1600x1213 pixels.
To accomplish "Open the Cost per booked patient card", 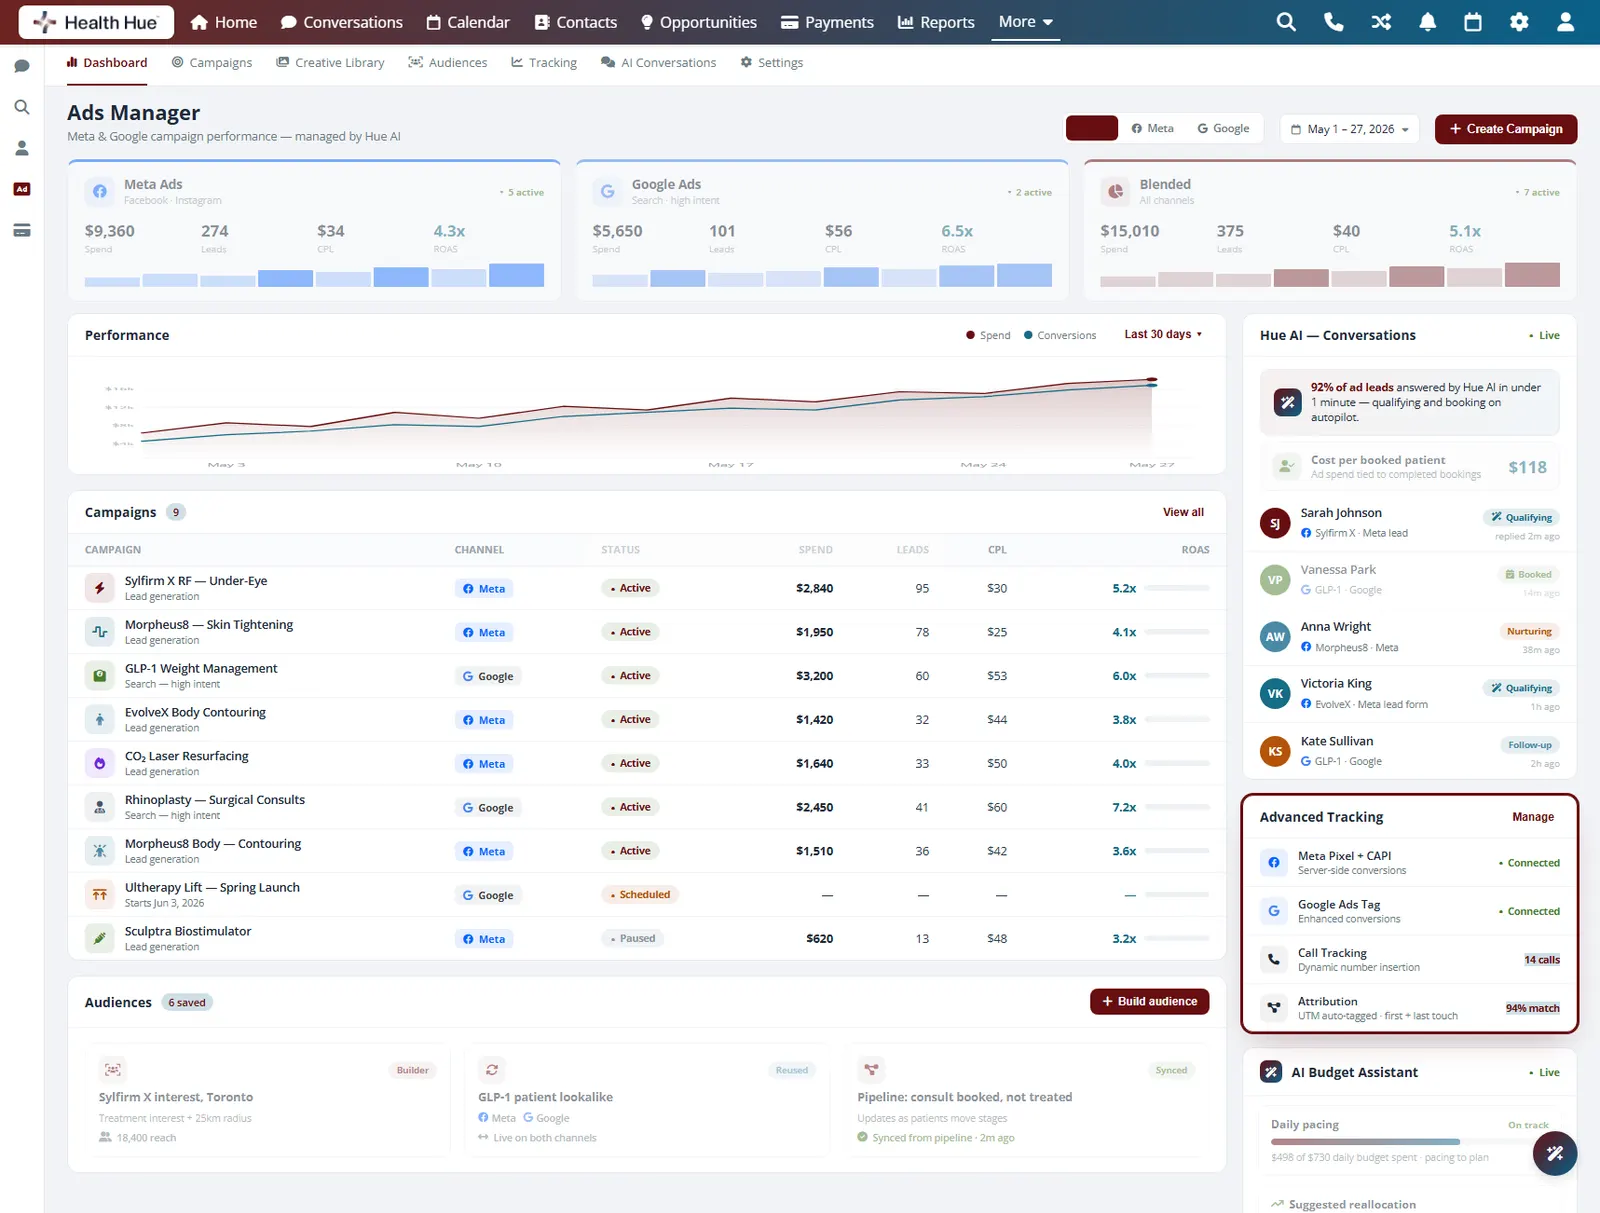I will click(x=1410, y=467).
